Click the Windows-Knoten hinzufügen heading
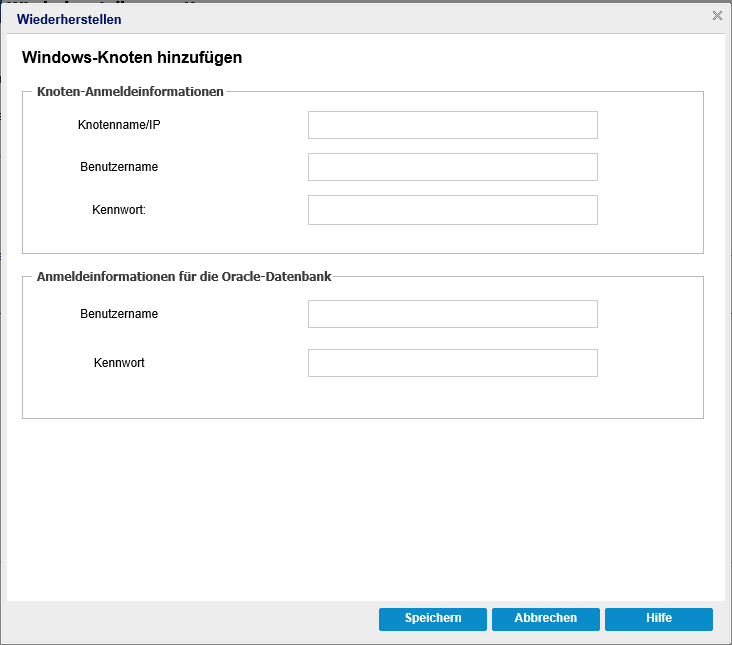 (132, 57)
